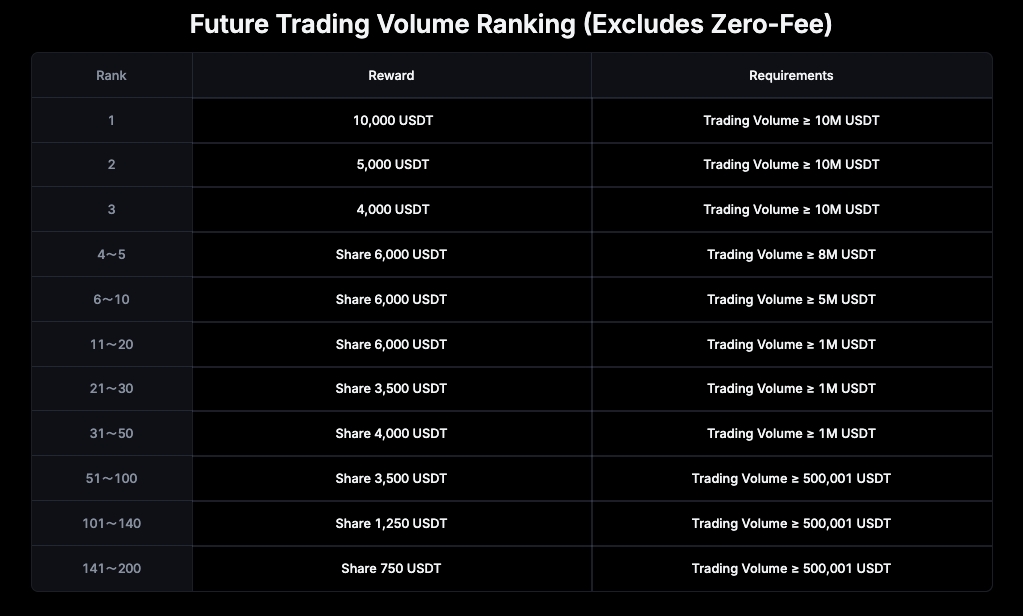Click the Trading Volume ≥ 5M USDT requirement
Viewport: 1023px width, 616px height.
click(x=791, y=299)
